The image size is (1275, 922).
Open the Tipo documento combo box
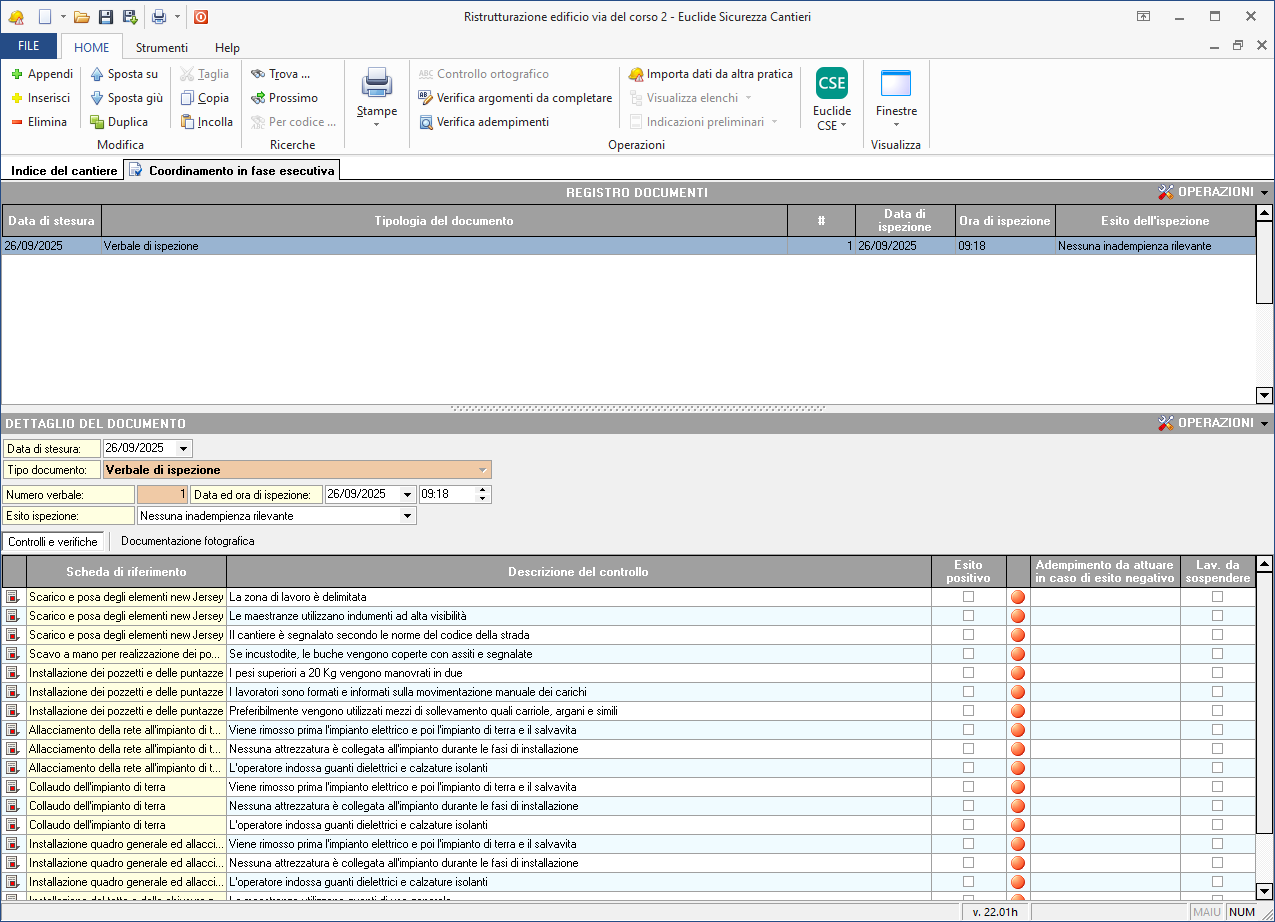[x=483, y=470]
